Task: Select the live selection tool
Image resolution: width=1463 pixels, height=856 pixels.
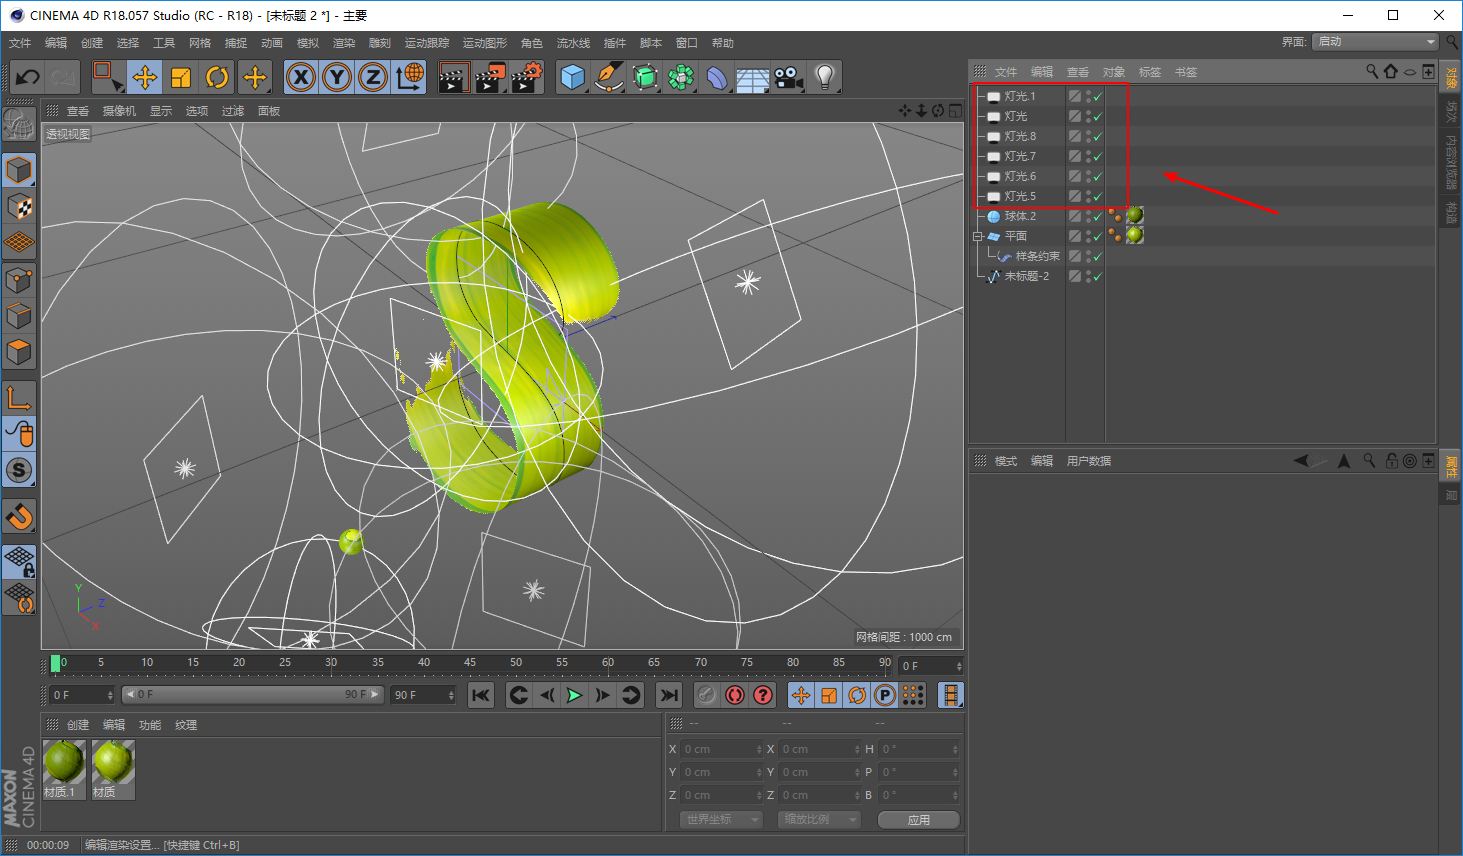Action: (107, 77)
